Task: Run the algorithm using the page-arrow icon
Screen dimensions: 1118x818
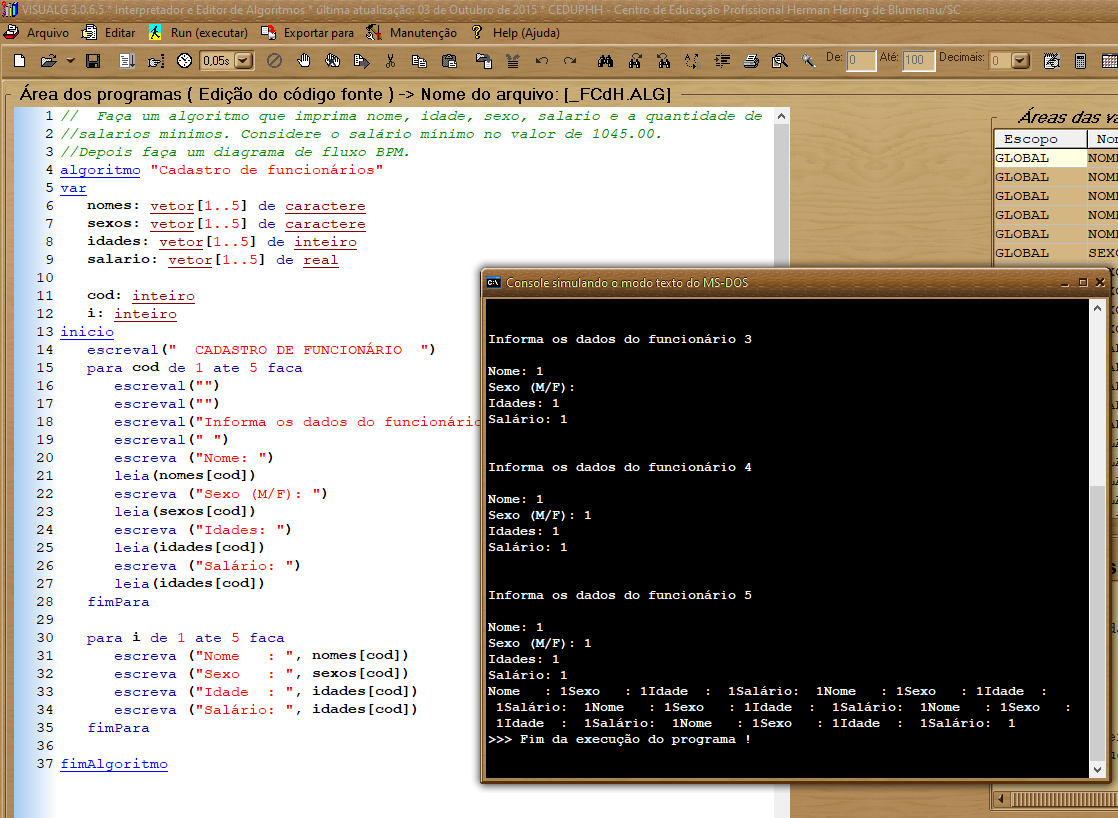Action: pyautogui.click(x=127, y=61)
